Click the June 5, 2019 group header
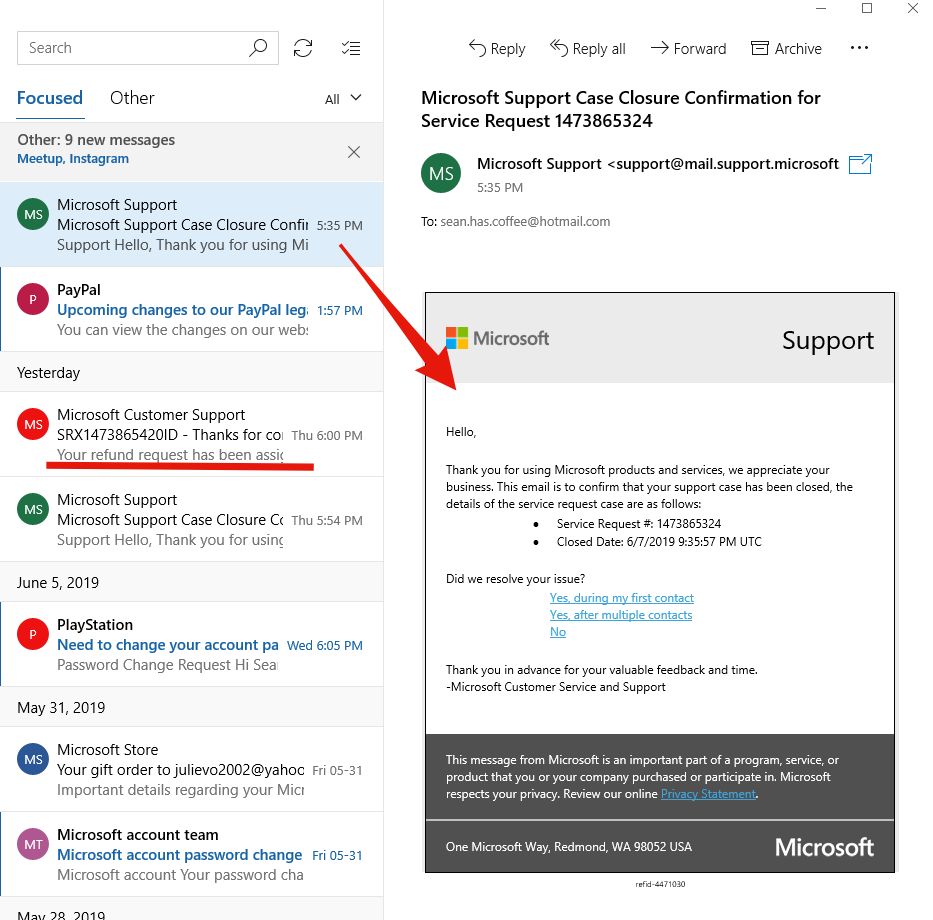Image resolution: width=933 pixels, height=920 pixels. 192,583
